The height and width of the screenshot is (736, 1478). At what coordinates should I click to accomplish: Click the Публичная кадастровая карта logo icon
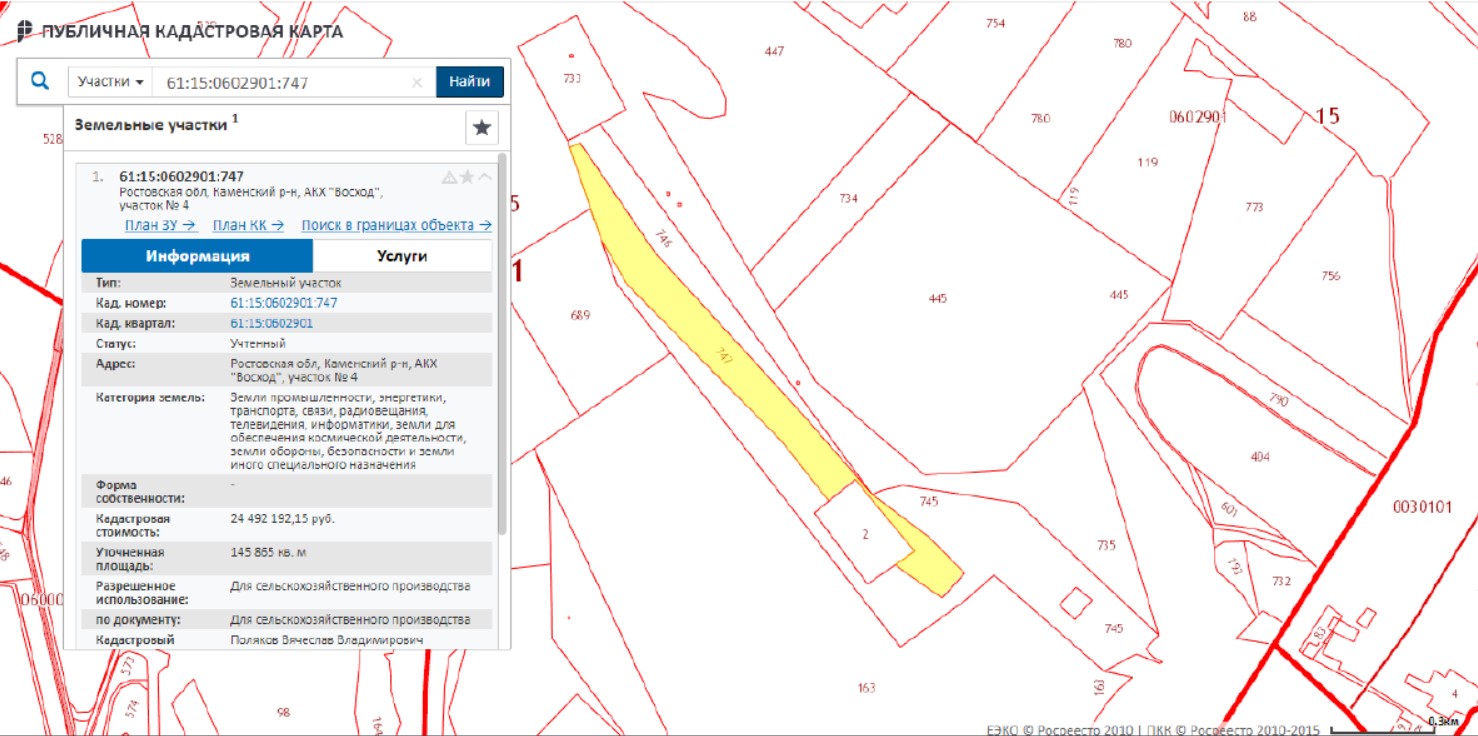click(x=25, y=31)
